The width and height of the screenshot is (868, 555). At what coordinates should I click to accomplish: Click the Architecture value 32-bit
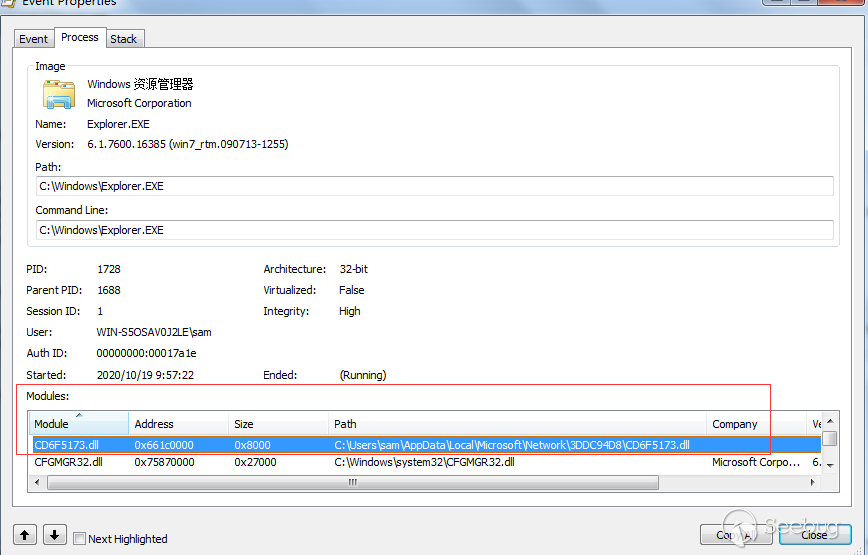[354, 269]
